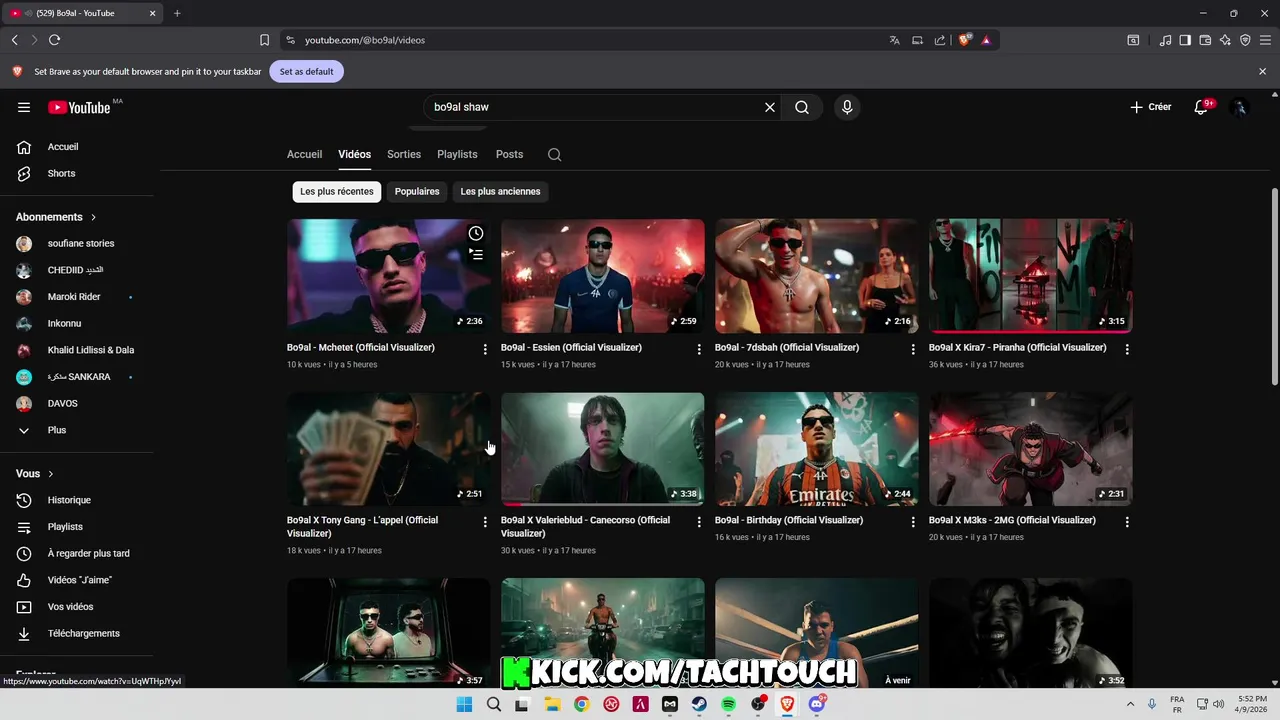
Task: Open the account avatar menu
Action: 1240,107
